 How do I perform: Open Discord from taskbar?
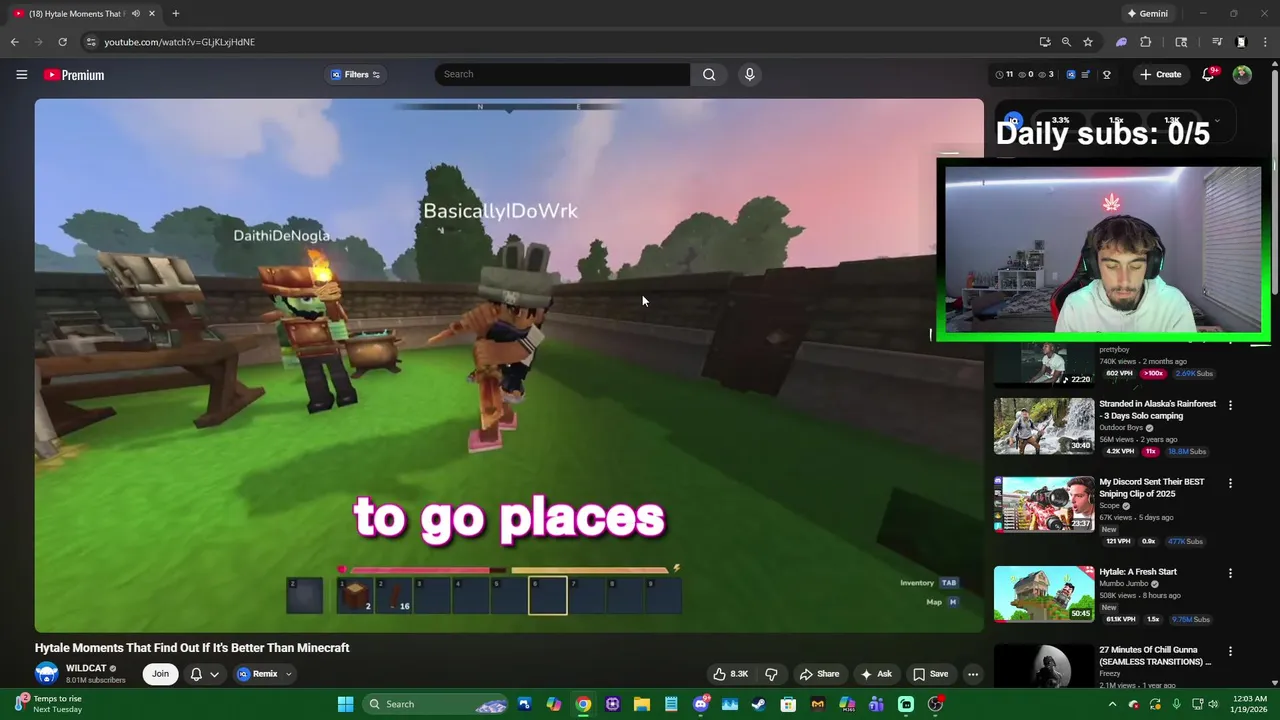coord(701,704)
